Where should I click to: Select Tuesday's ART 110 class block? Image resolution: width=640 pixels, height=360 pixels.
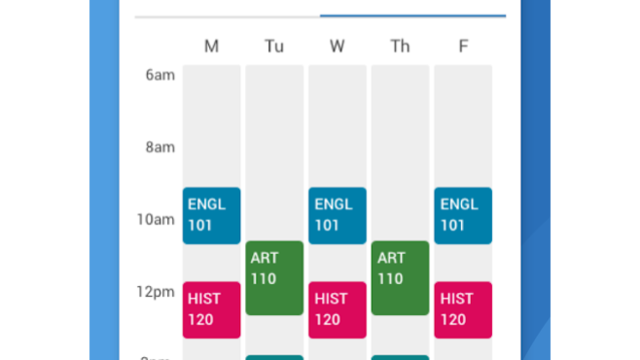coord(274,278)
